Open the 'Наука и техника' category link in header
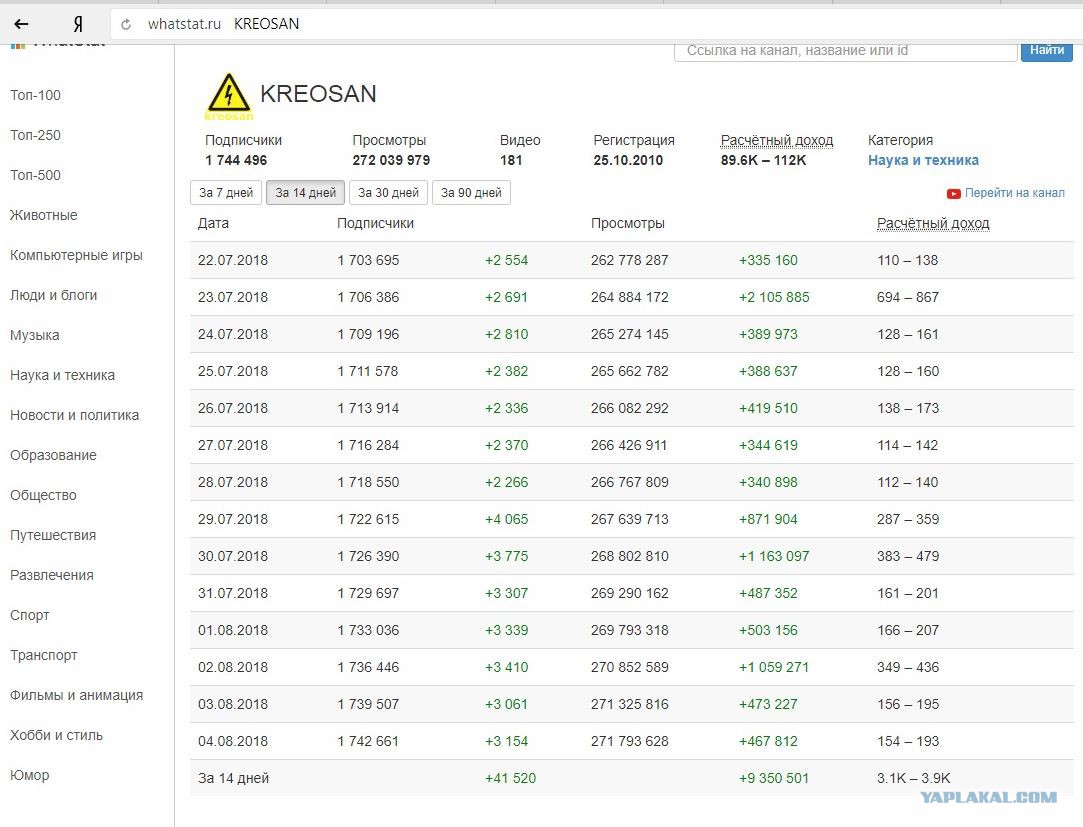 923,160
